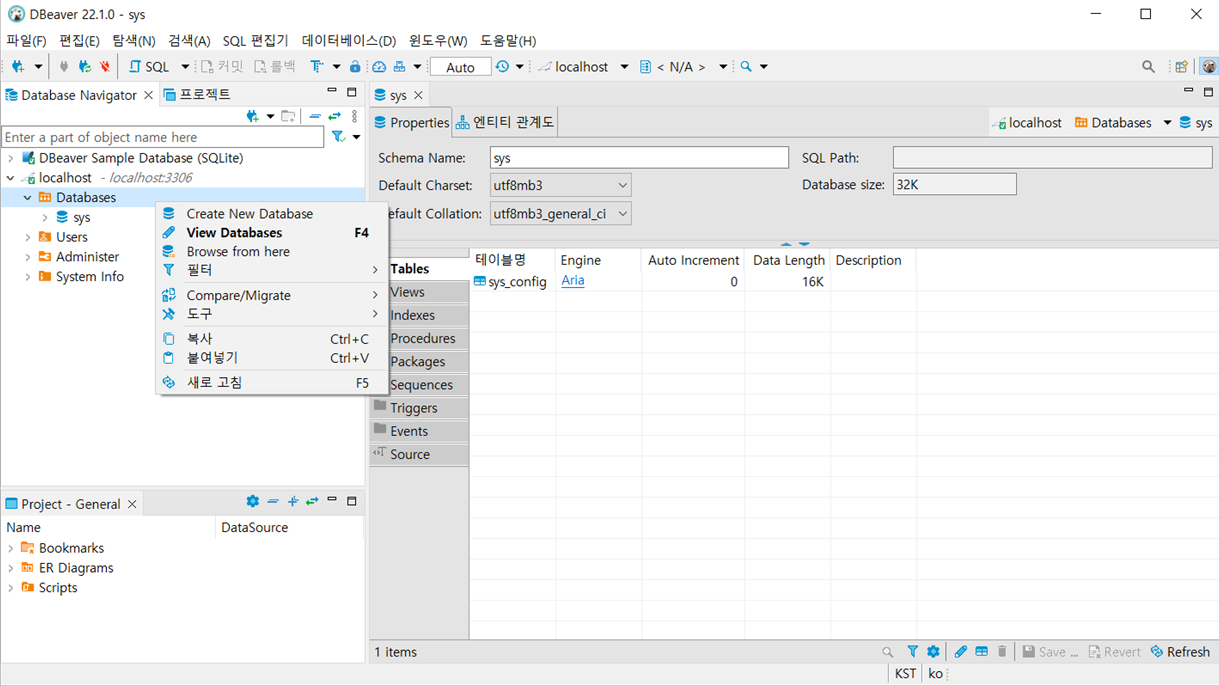Click the main toolbar search magnifier on far right
Viewport: 1219px width, 686px height.
1148,67
